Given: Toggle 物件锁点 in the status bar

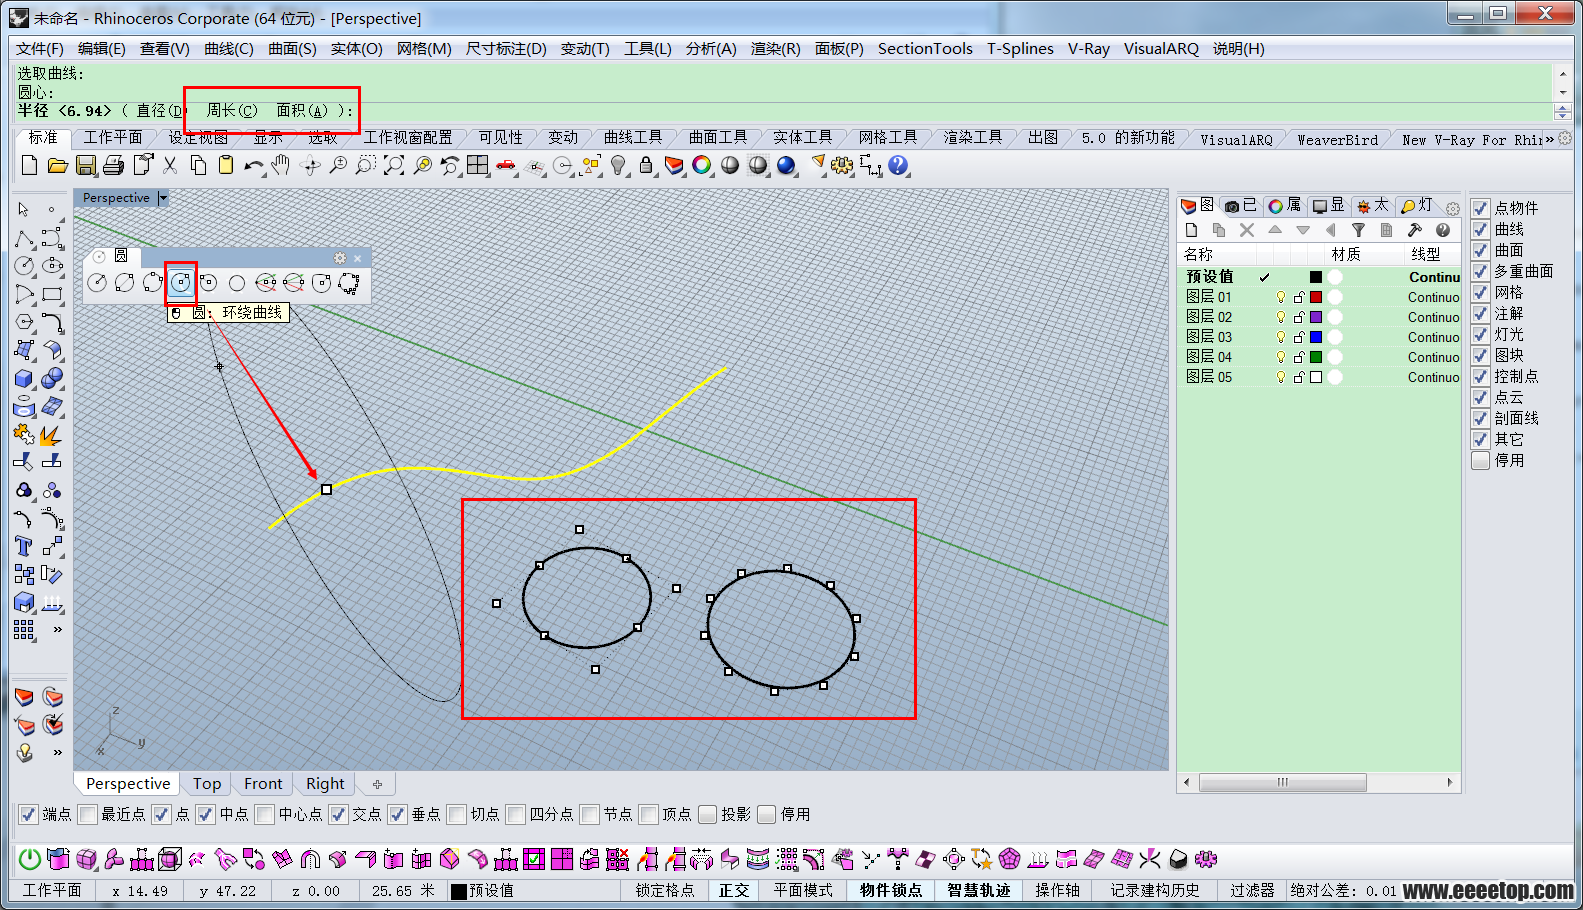Looking at the screenshot, I should coord(891,890).
